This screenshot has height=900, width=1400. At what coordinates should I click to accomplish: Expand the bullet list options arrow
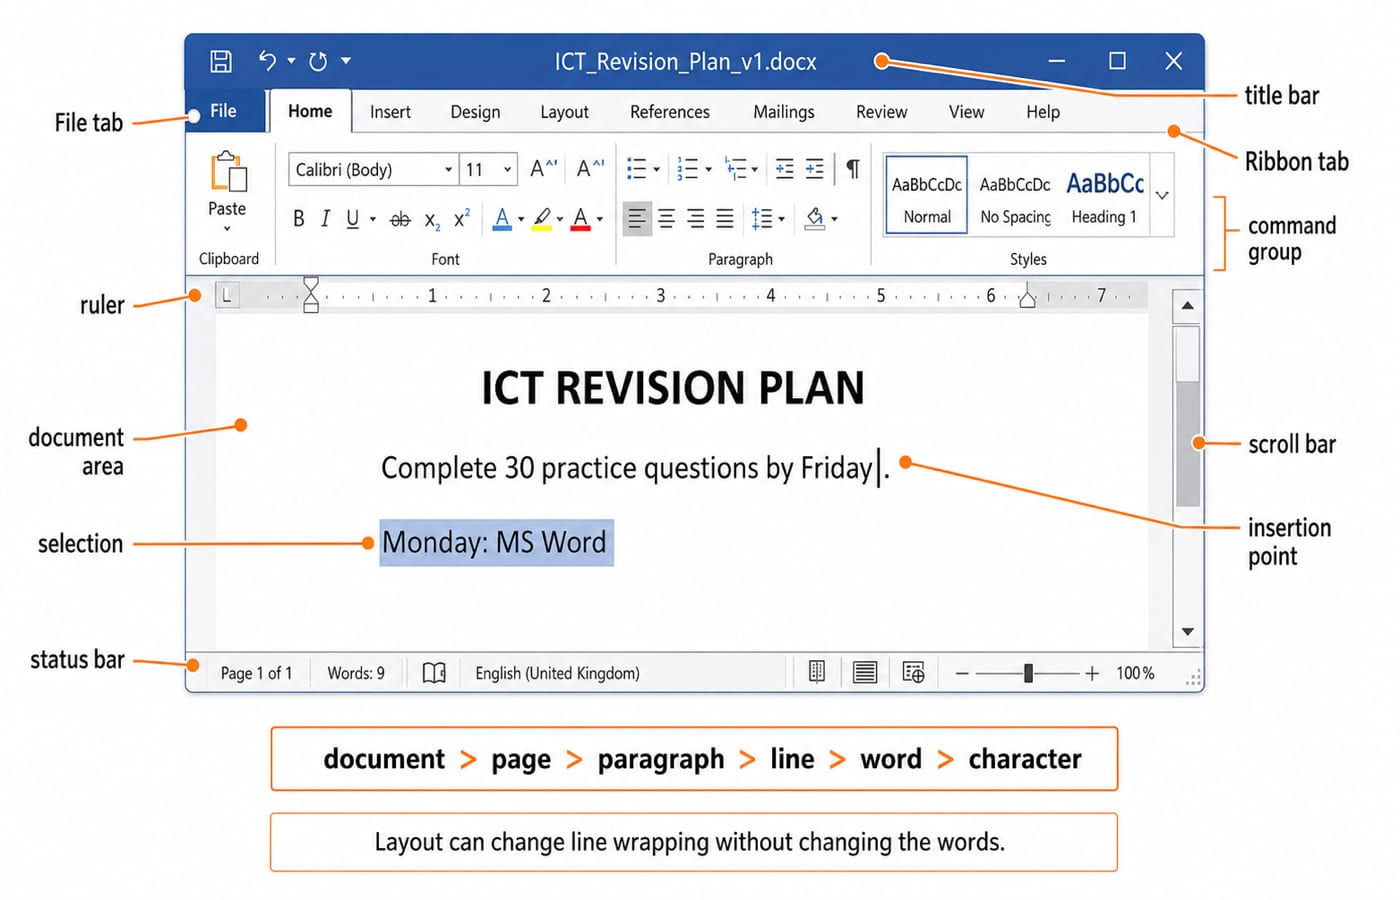[657, 170]
